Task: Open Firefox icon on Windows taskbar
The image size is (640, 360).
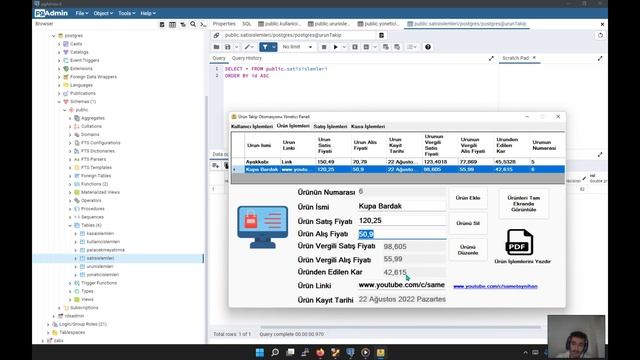Action: tap(320, 353)
